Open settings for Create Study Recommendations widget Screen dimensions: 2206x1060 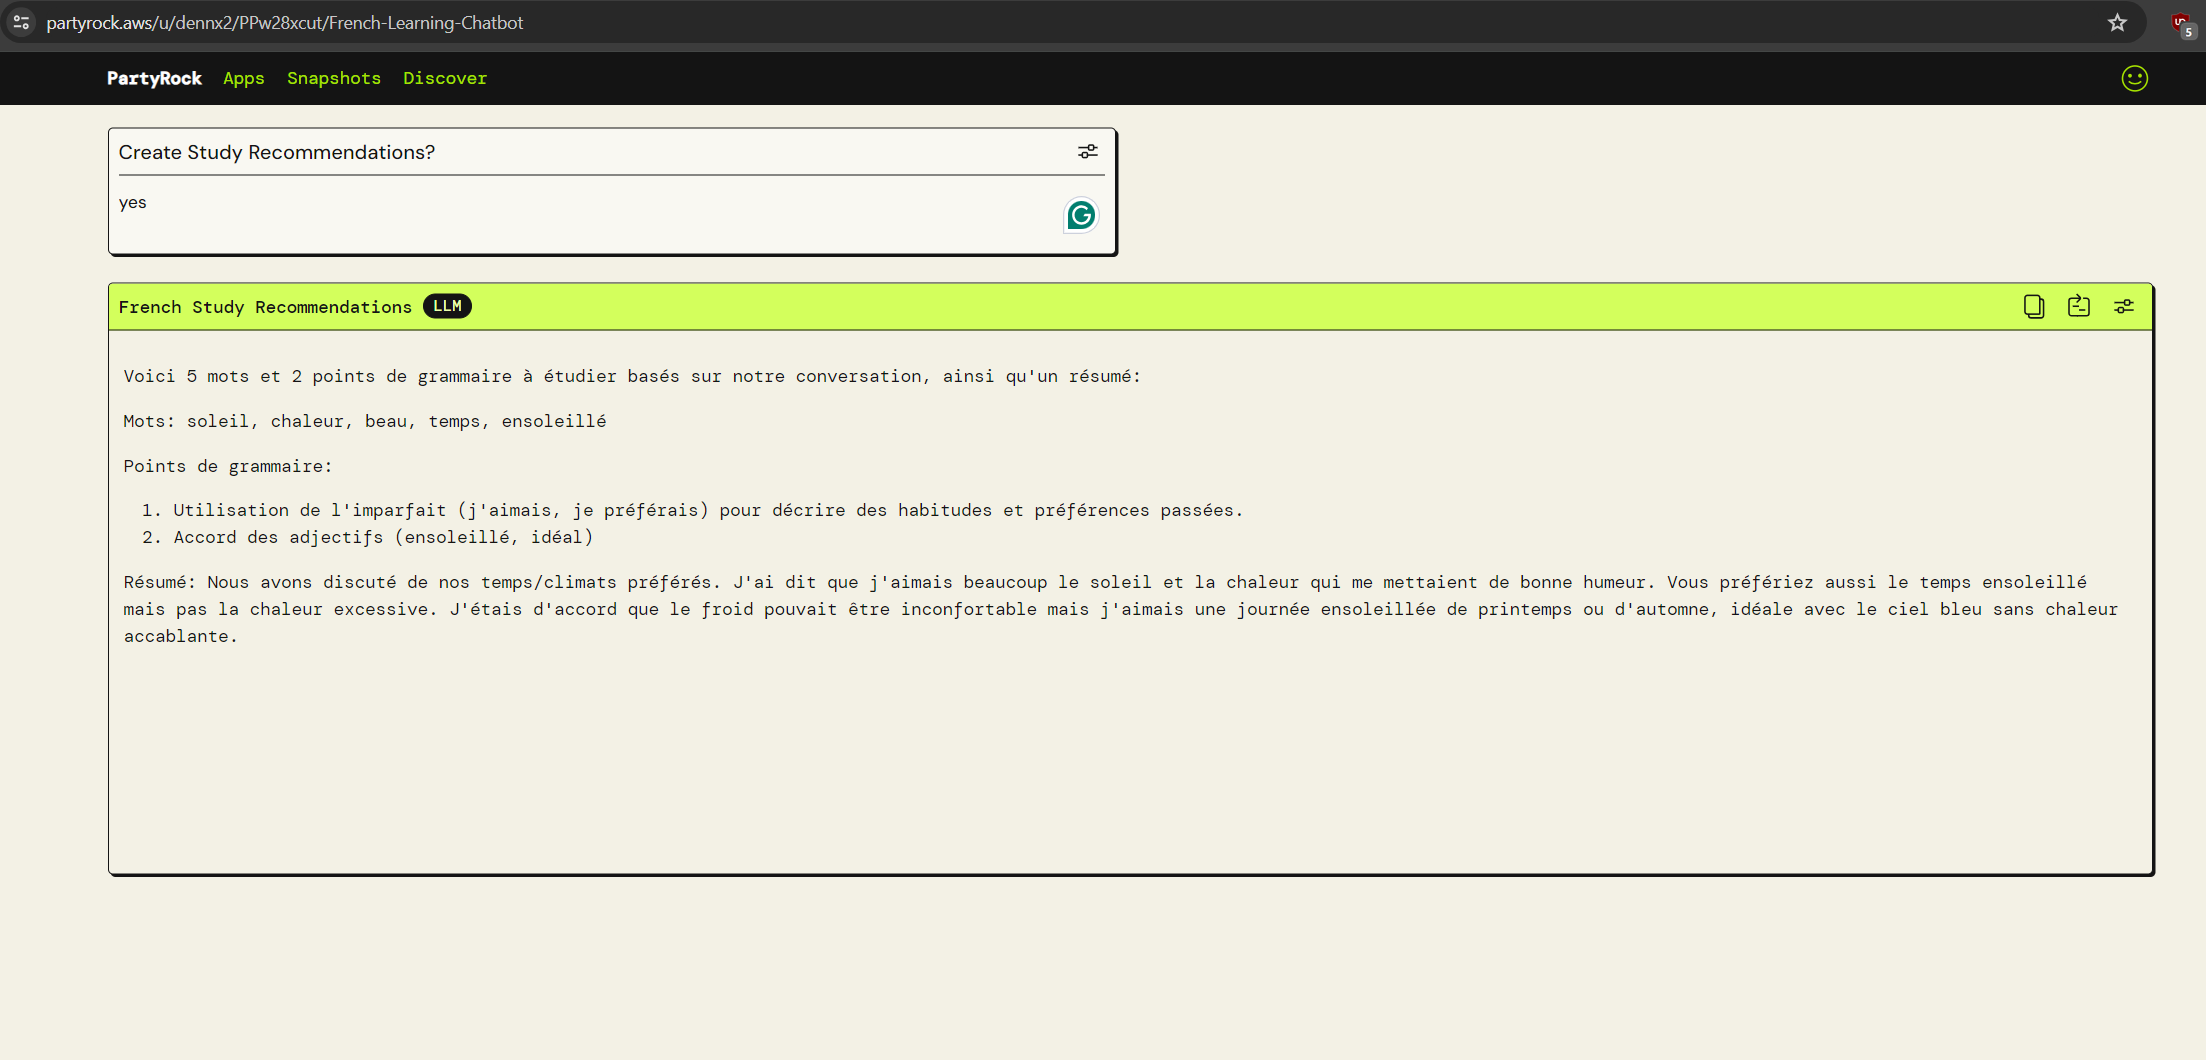pos(1088,151)
